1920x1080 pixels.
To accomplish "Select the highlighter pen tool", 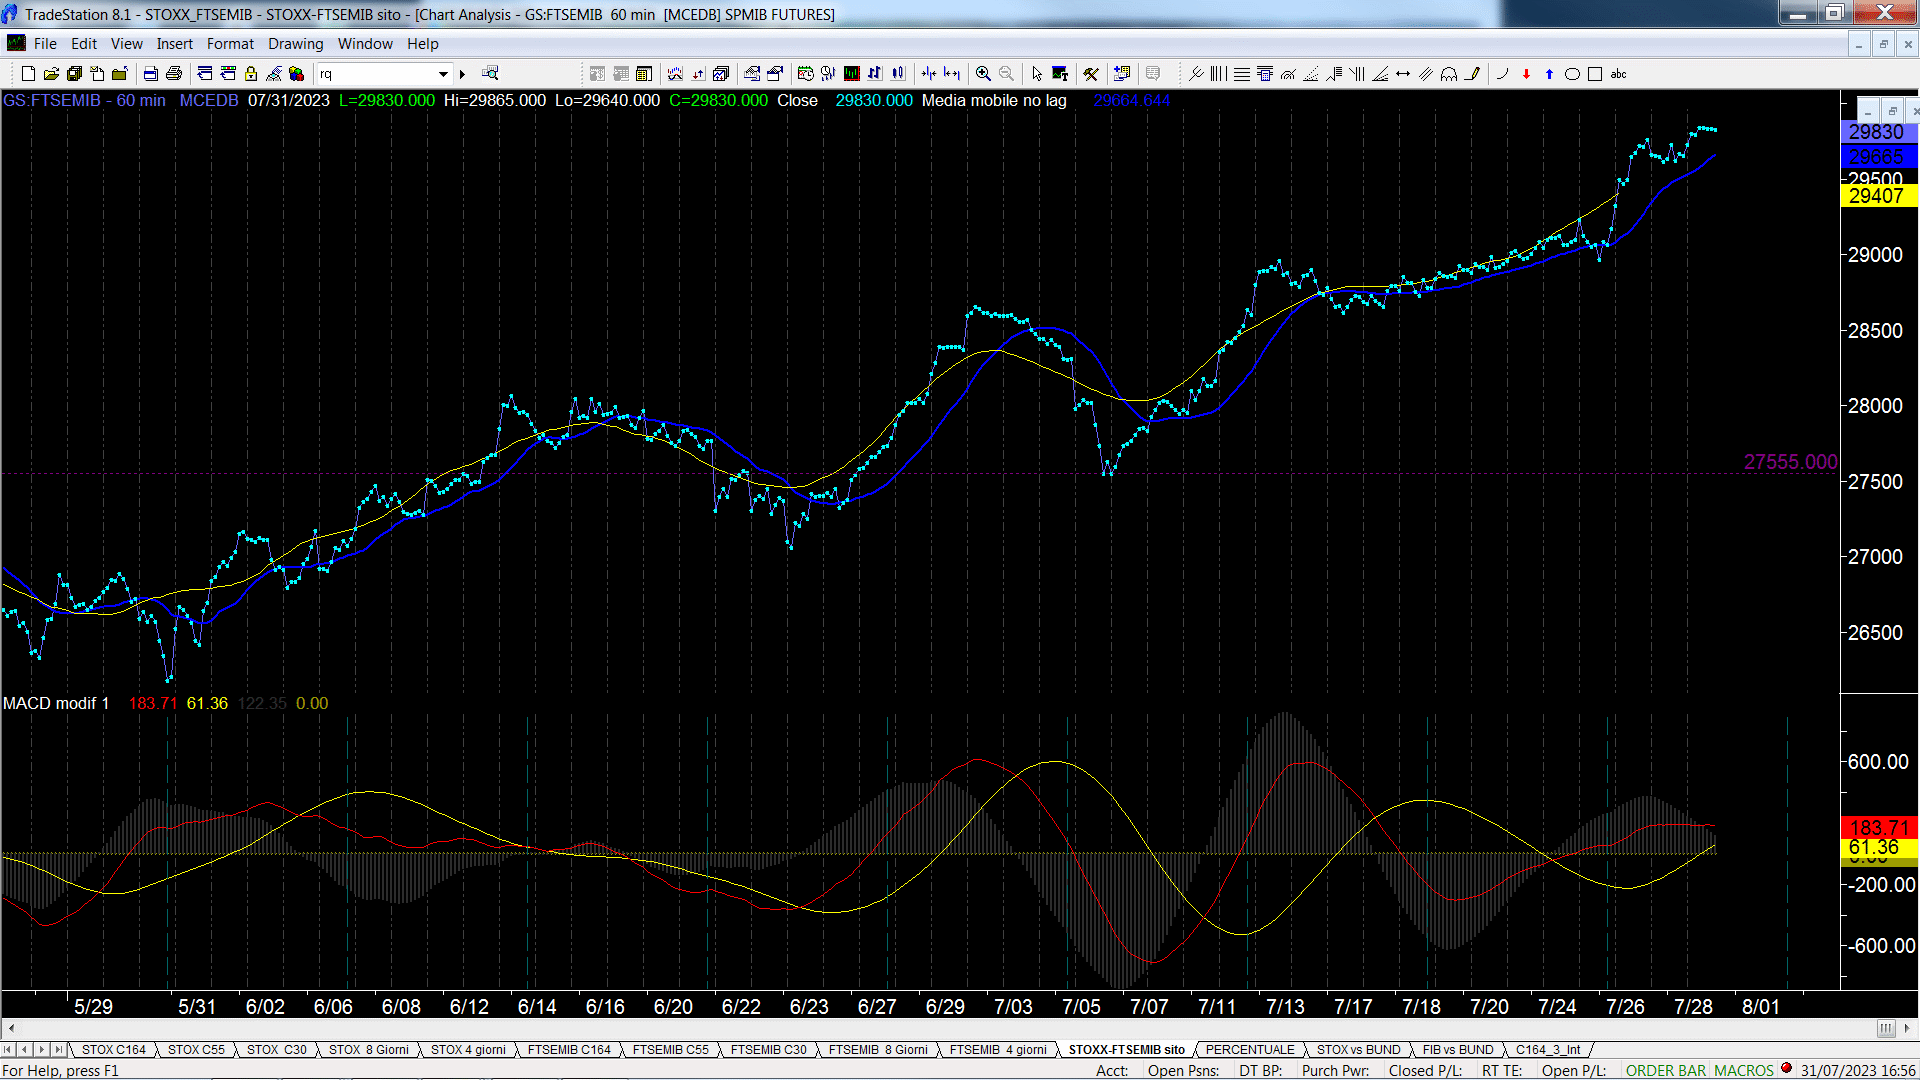I will point(1472,74).
